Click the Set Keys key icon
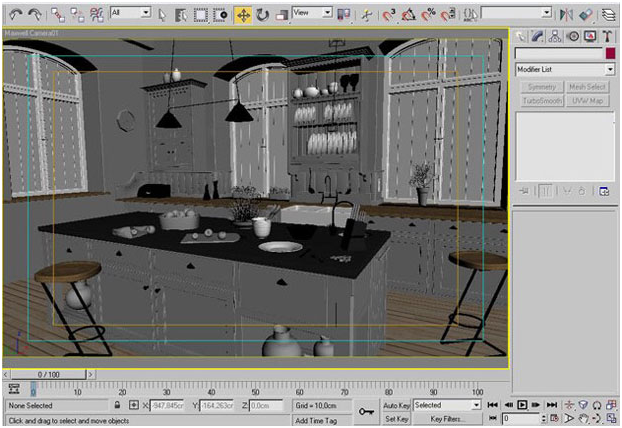This screenshot has height=428, width=622. [x=366, y=412]
